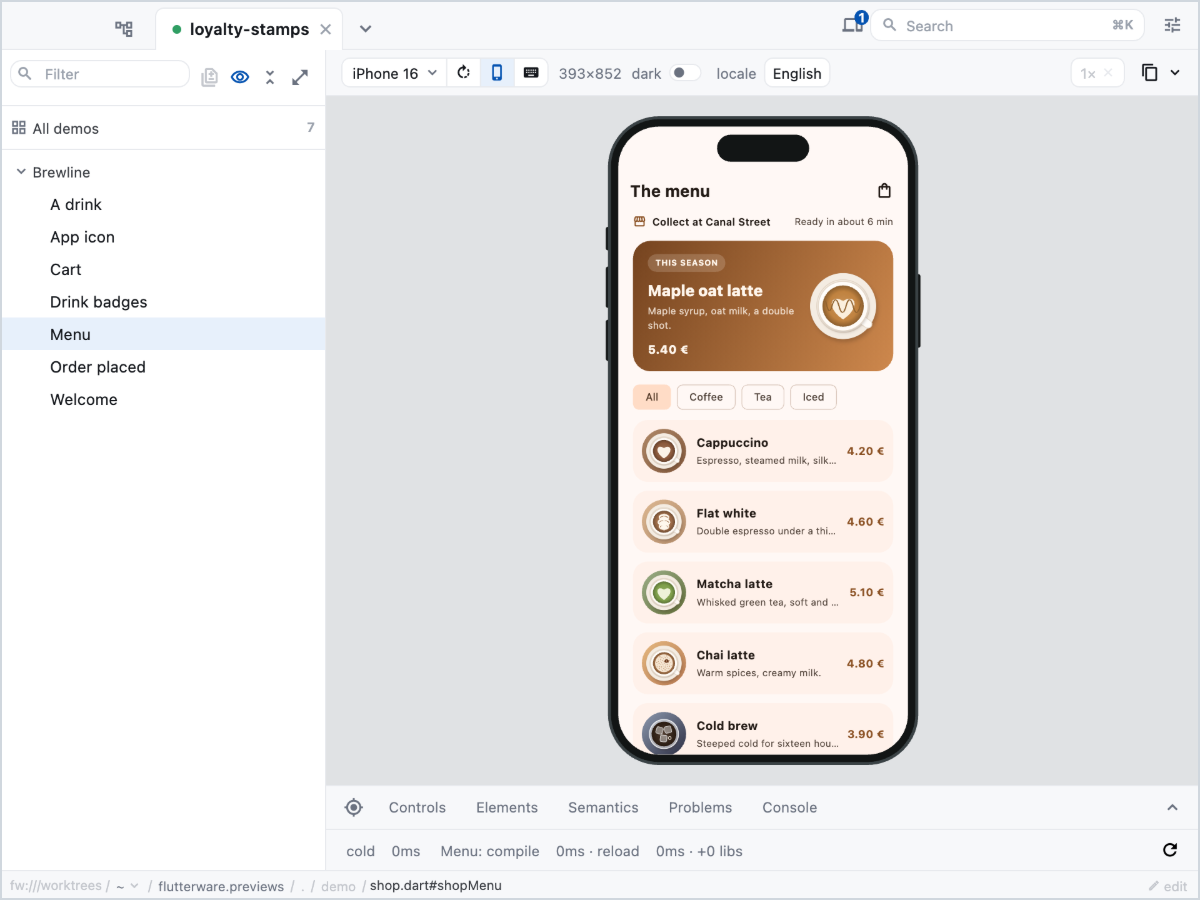1200x900 pixels.
Task: Expand the preview to fullscreen icon
Action: (x=300, y=77)
